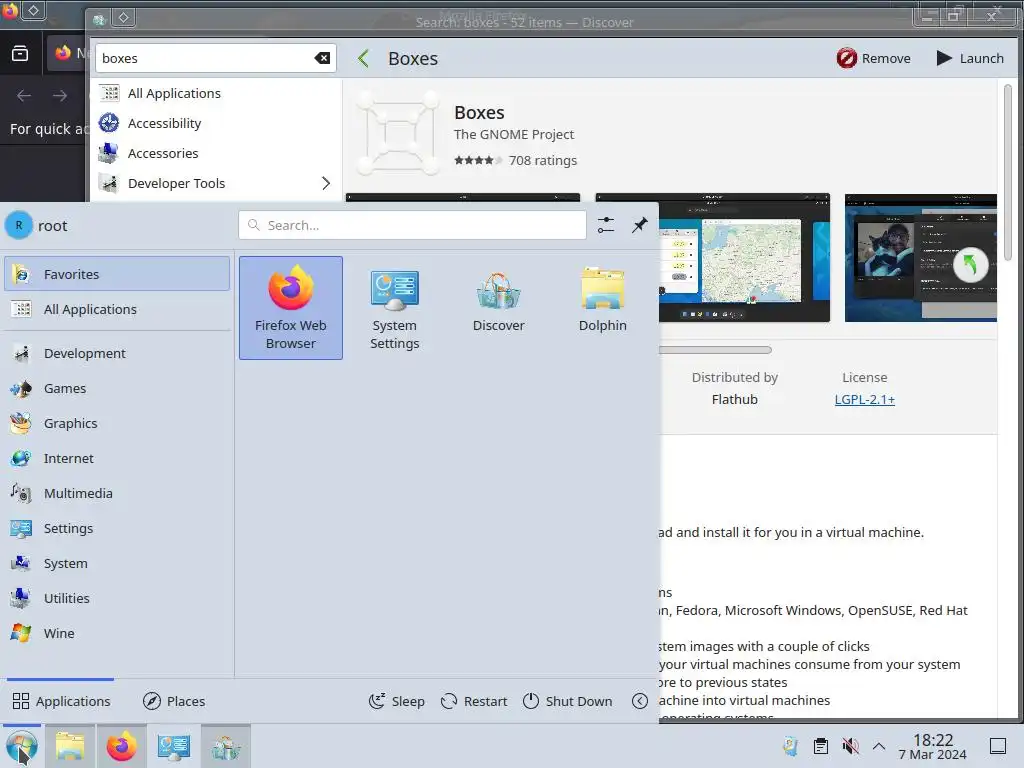The height and width of the screenshot is (768, 1024).
Task: Select All Applications in Discover sidebar
Action: coord(216,93)
